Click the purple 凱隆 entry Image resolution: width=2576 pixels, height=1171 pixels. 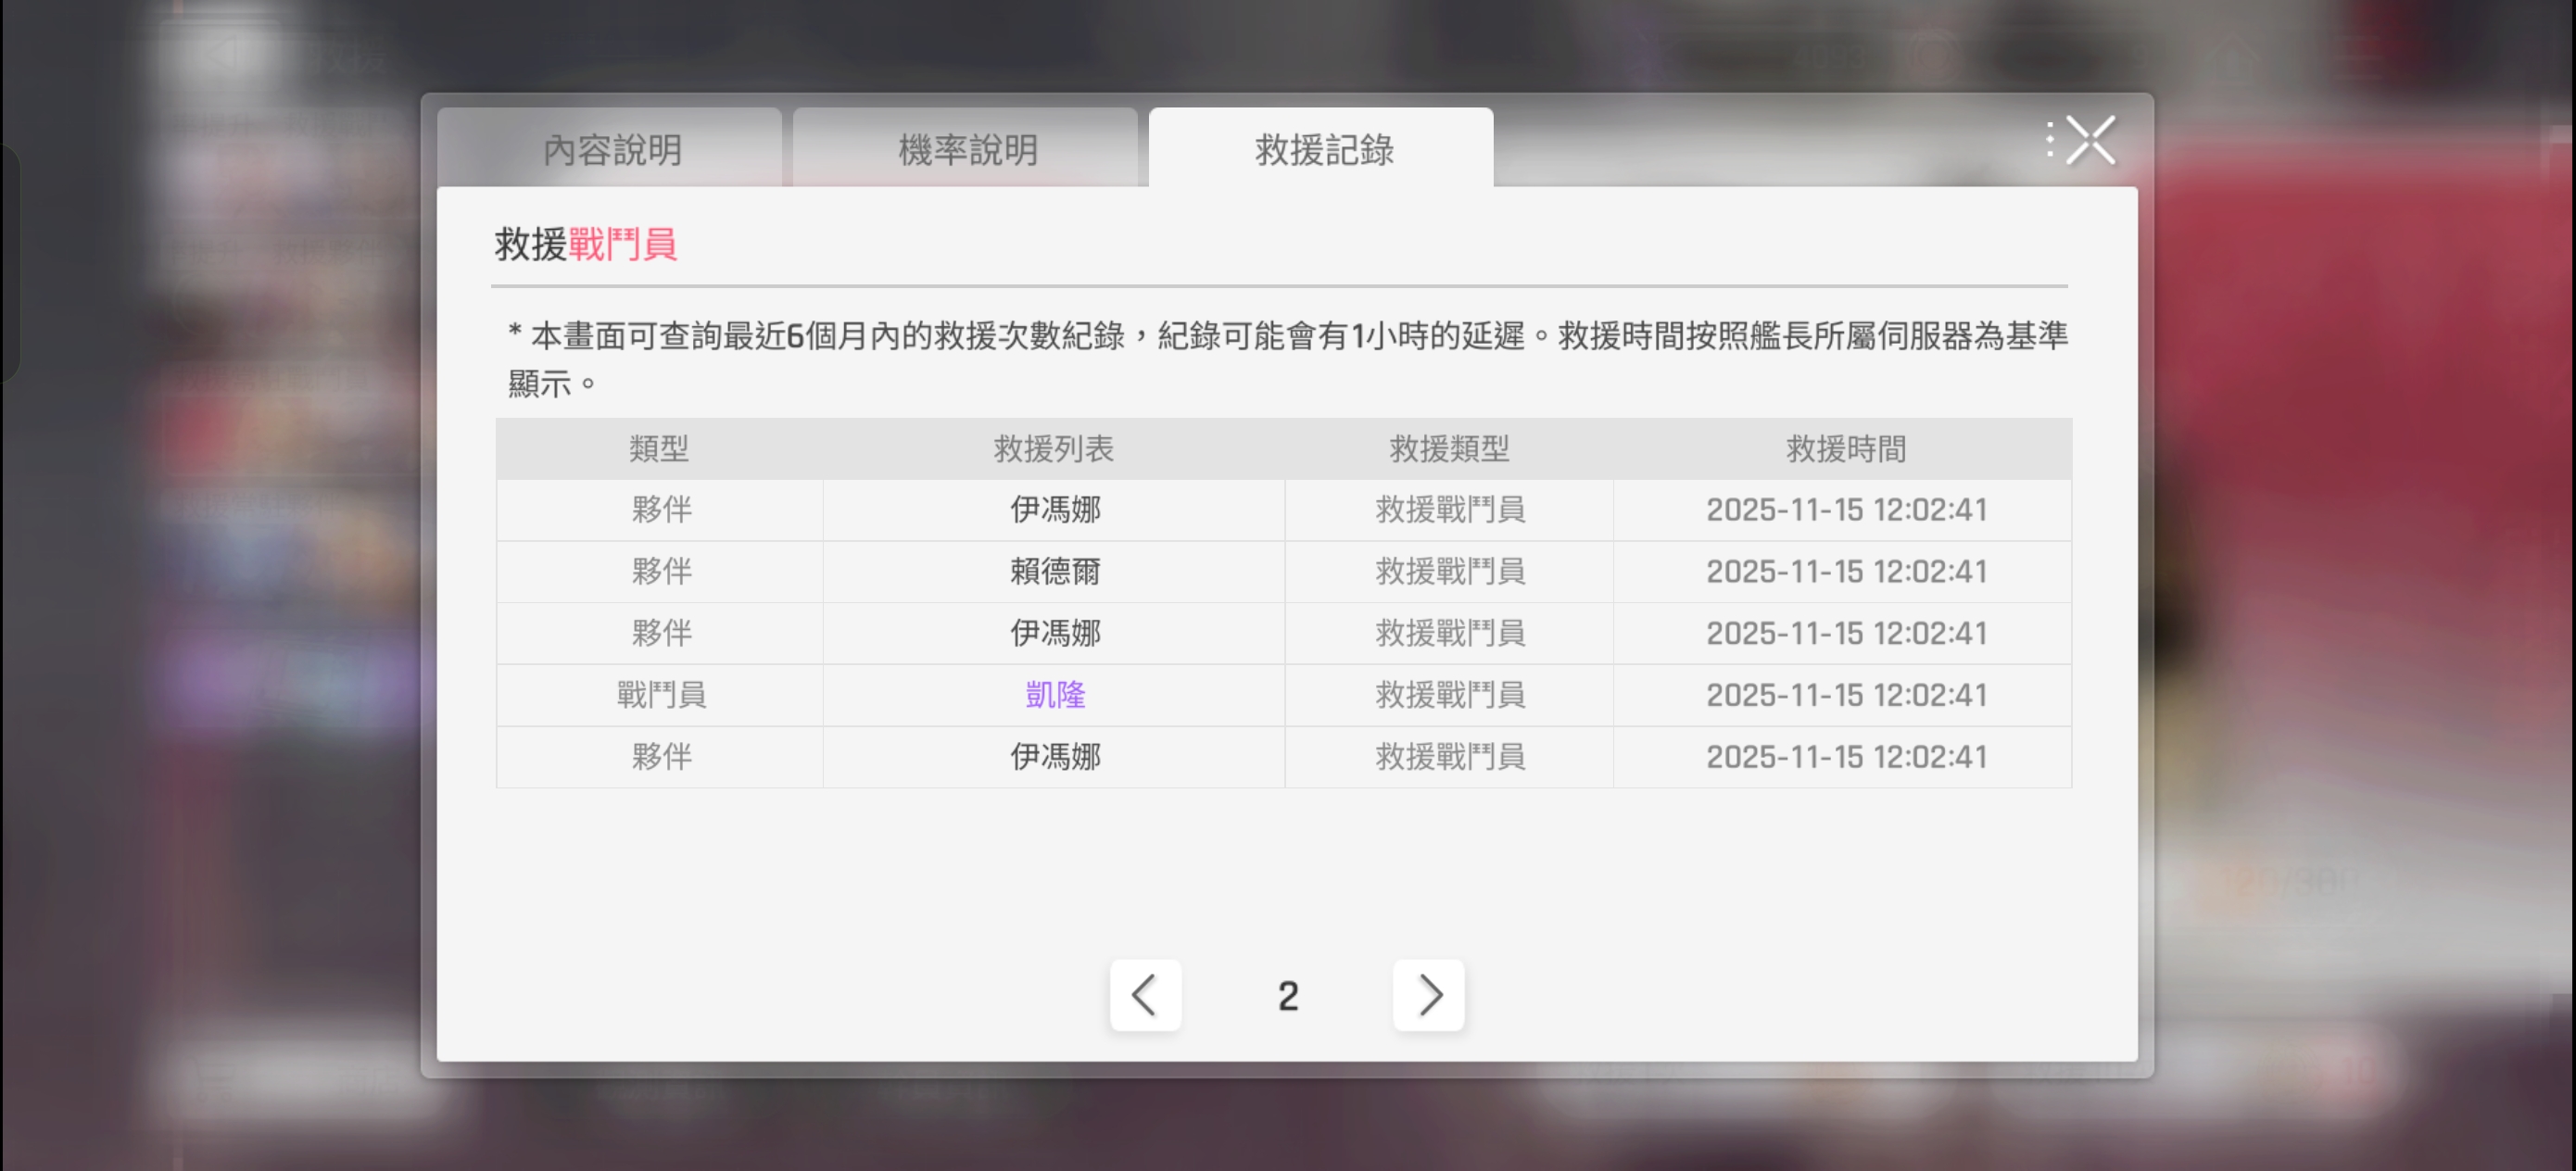tap(1054, 695)
